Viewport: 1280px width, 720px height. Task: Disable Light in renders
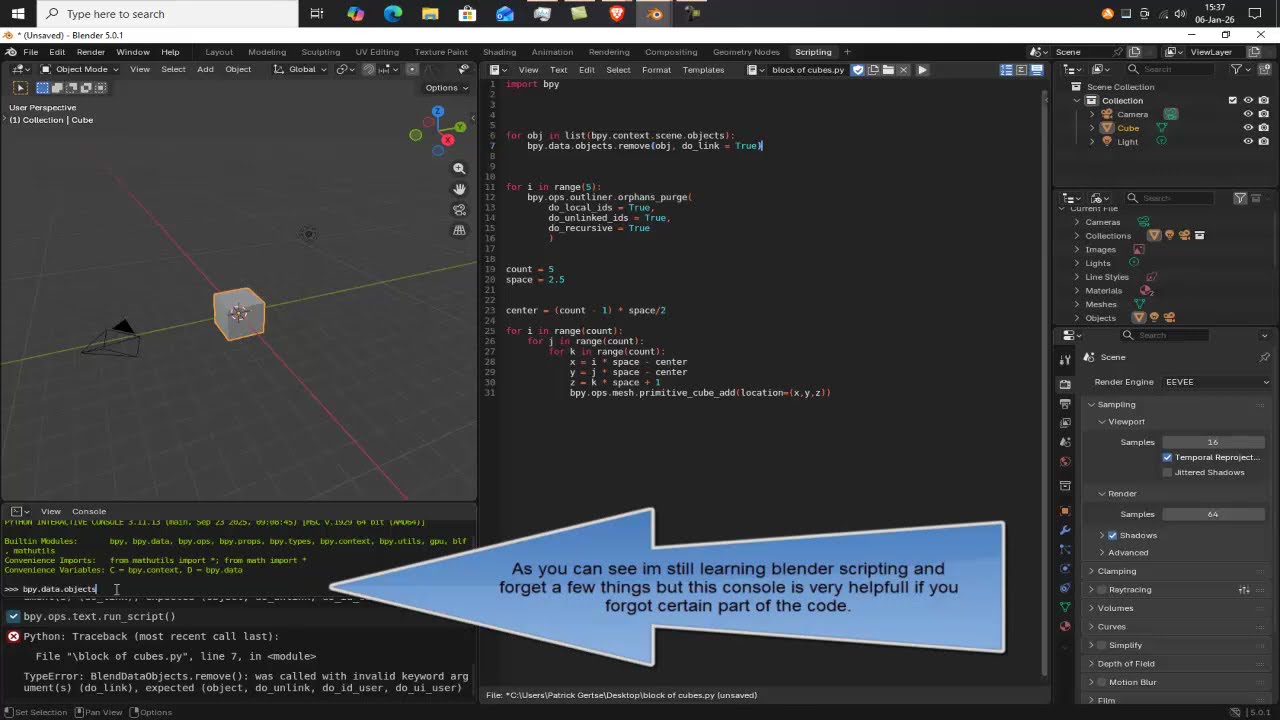1264,141
